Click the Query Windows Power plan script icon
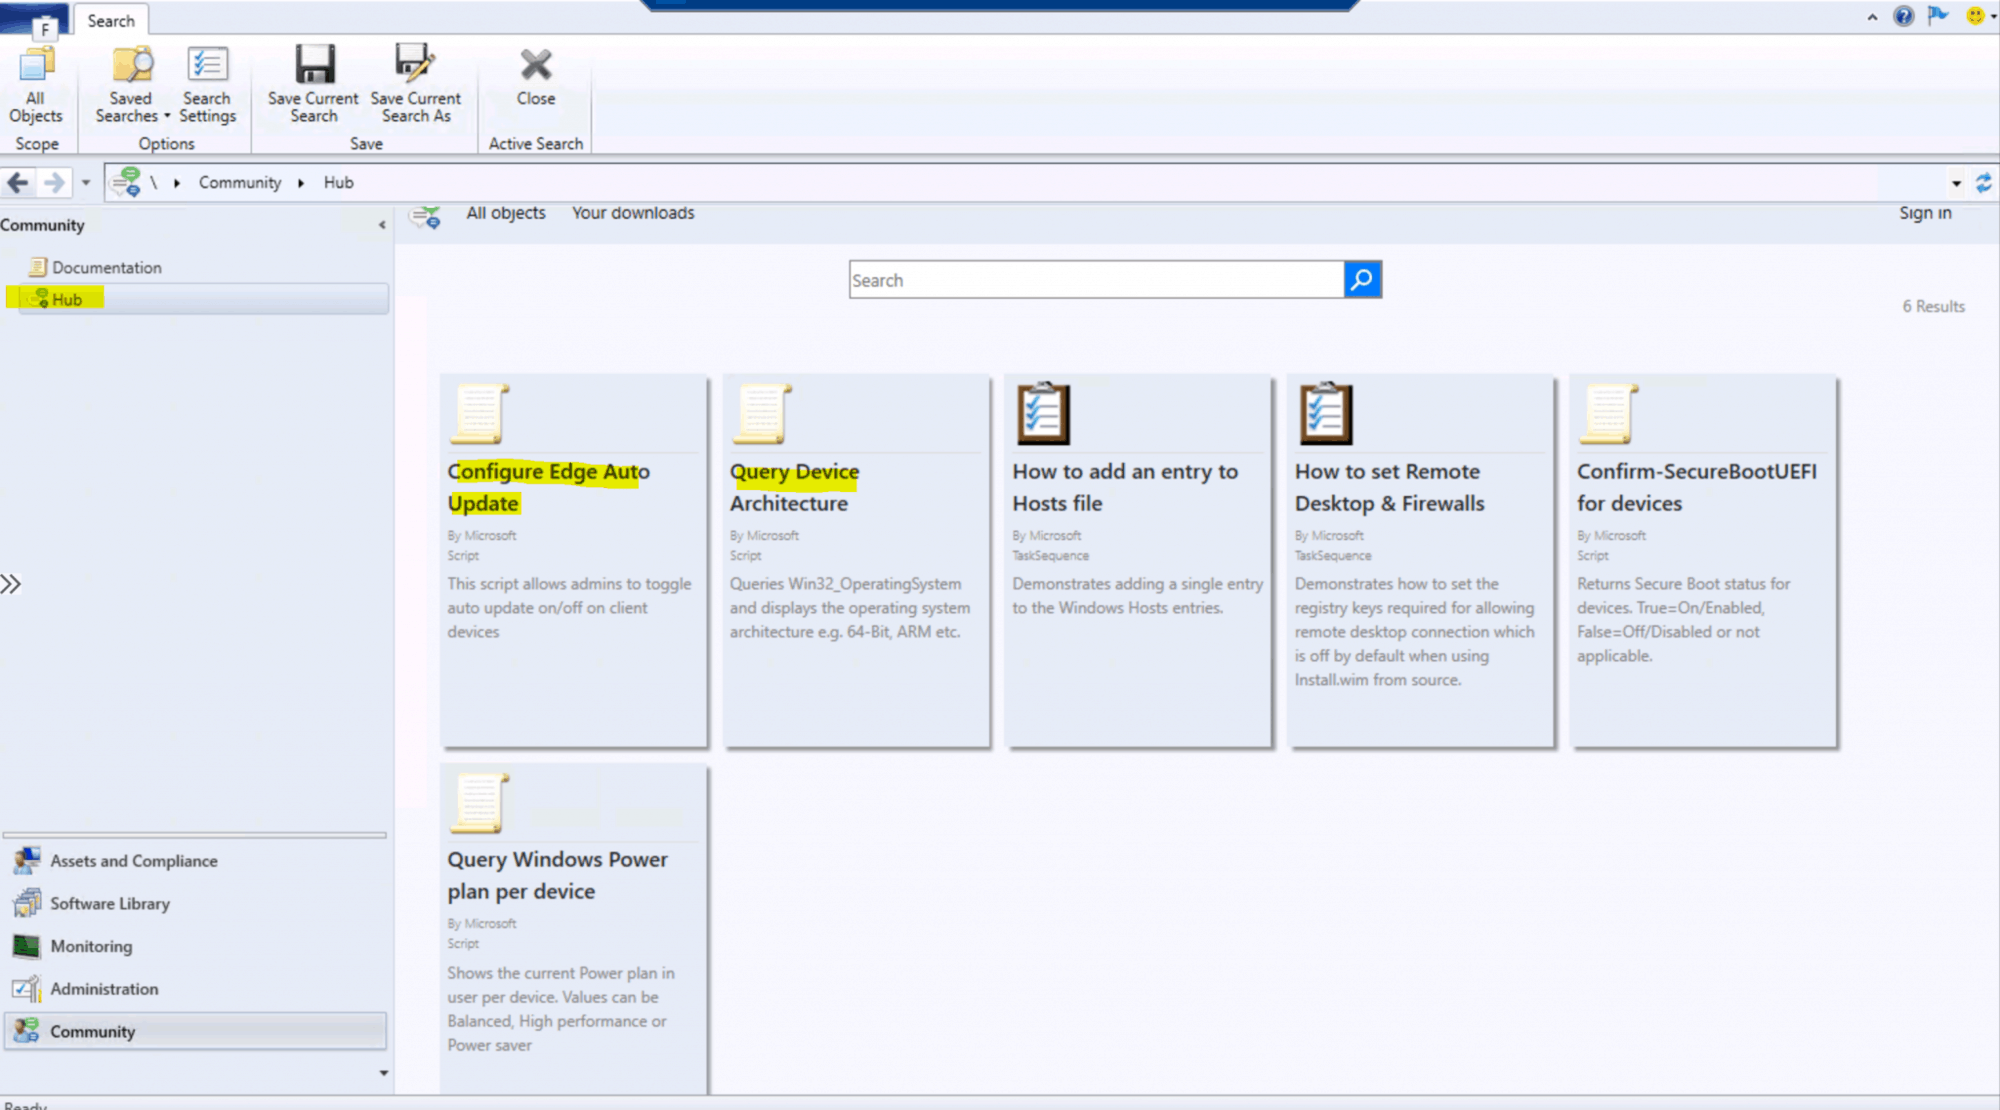This screenshot has height=1110, width=2000. (x=479, y=802)
